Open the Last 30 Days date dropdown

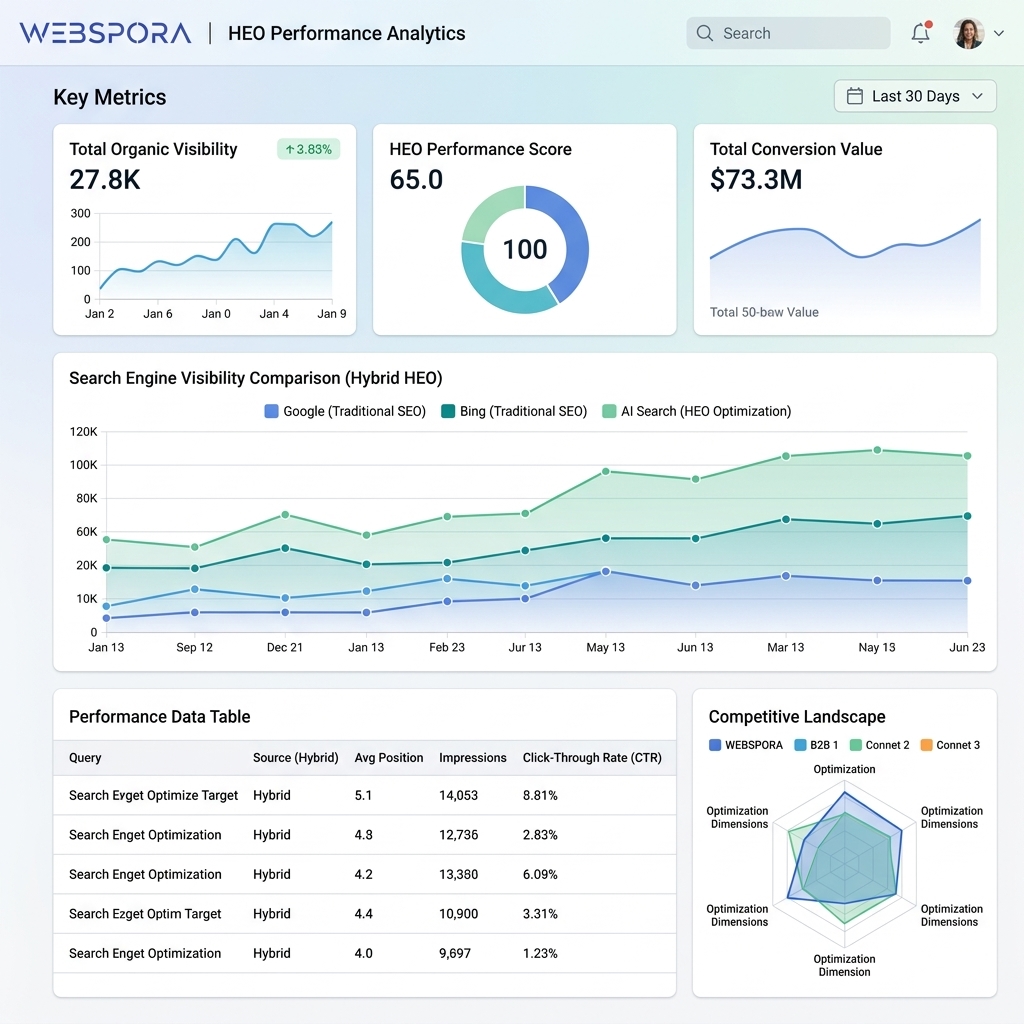pyautogui.click(x=915, y=96)
